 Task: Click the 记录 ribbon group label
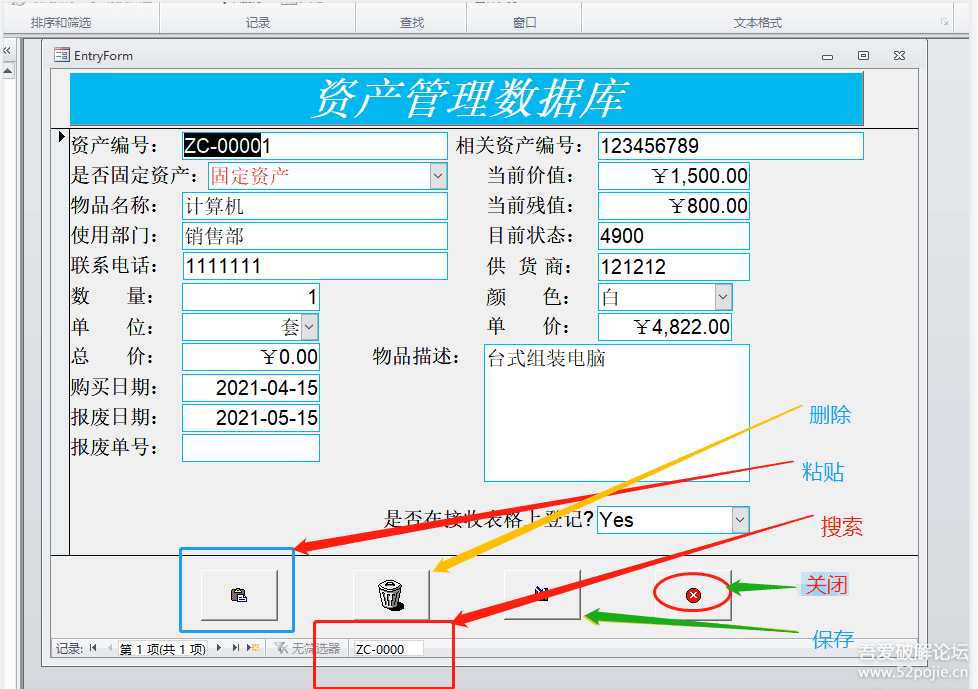pos(258,22)
